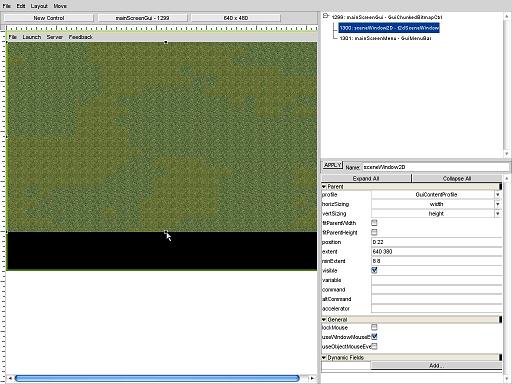The width and height of the screenshot is (512, 384).
Task: Click the Name field containing sceneWindow2D
Action: pos(436,167)
